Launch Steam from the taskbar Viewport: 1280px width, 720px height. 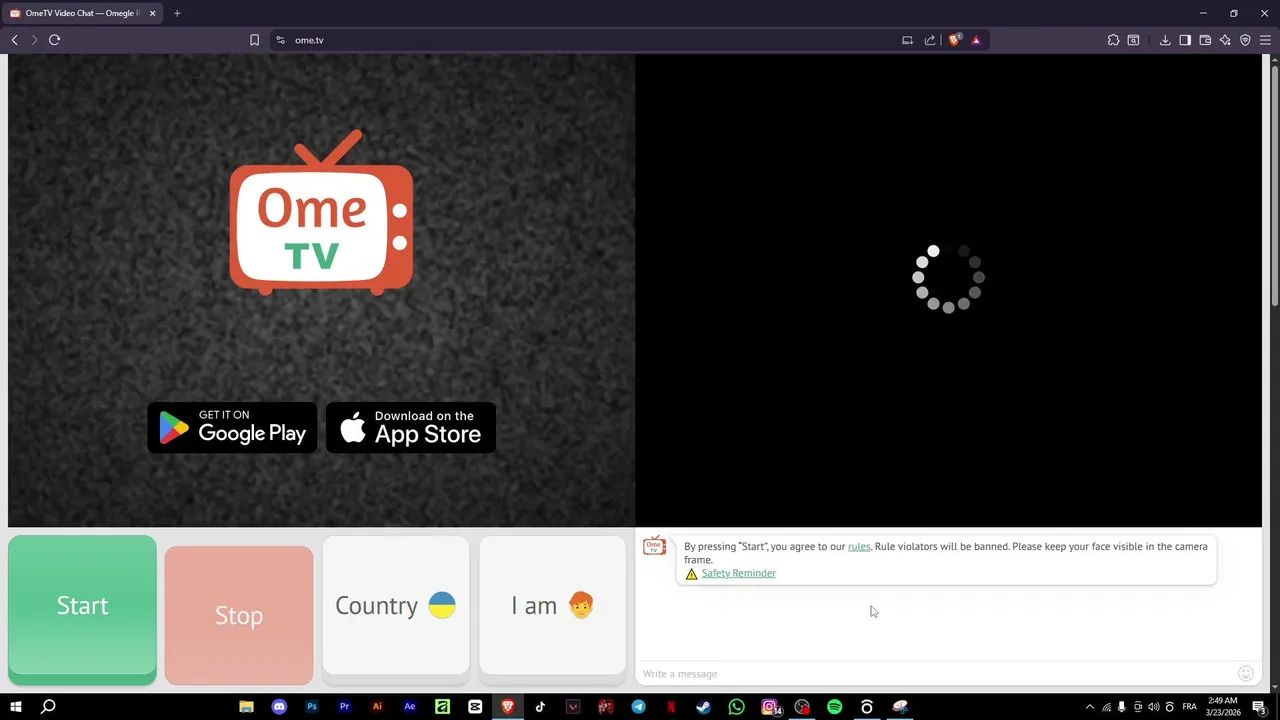click(703, 707)
